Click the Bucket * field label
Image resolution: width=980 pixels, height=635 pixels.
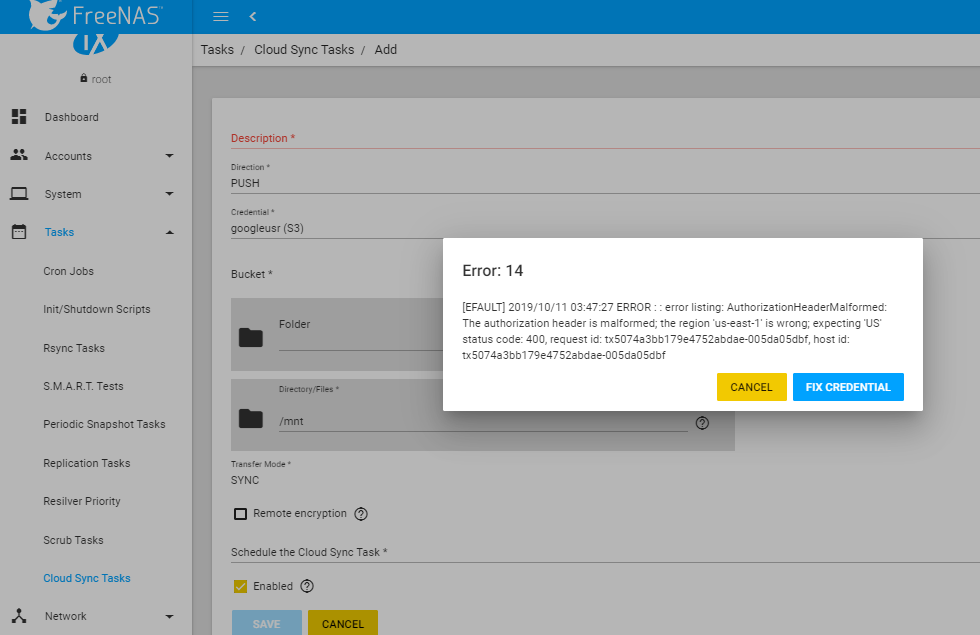pos(251,274)
